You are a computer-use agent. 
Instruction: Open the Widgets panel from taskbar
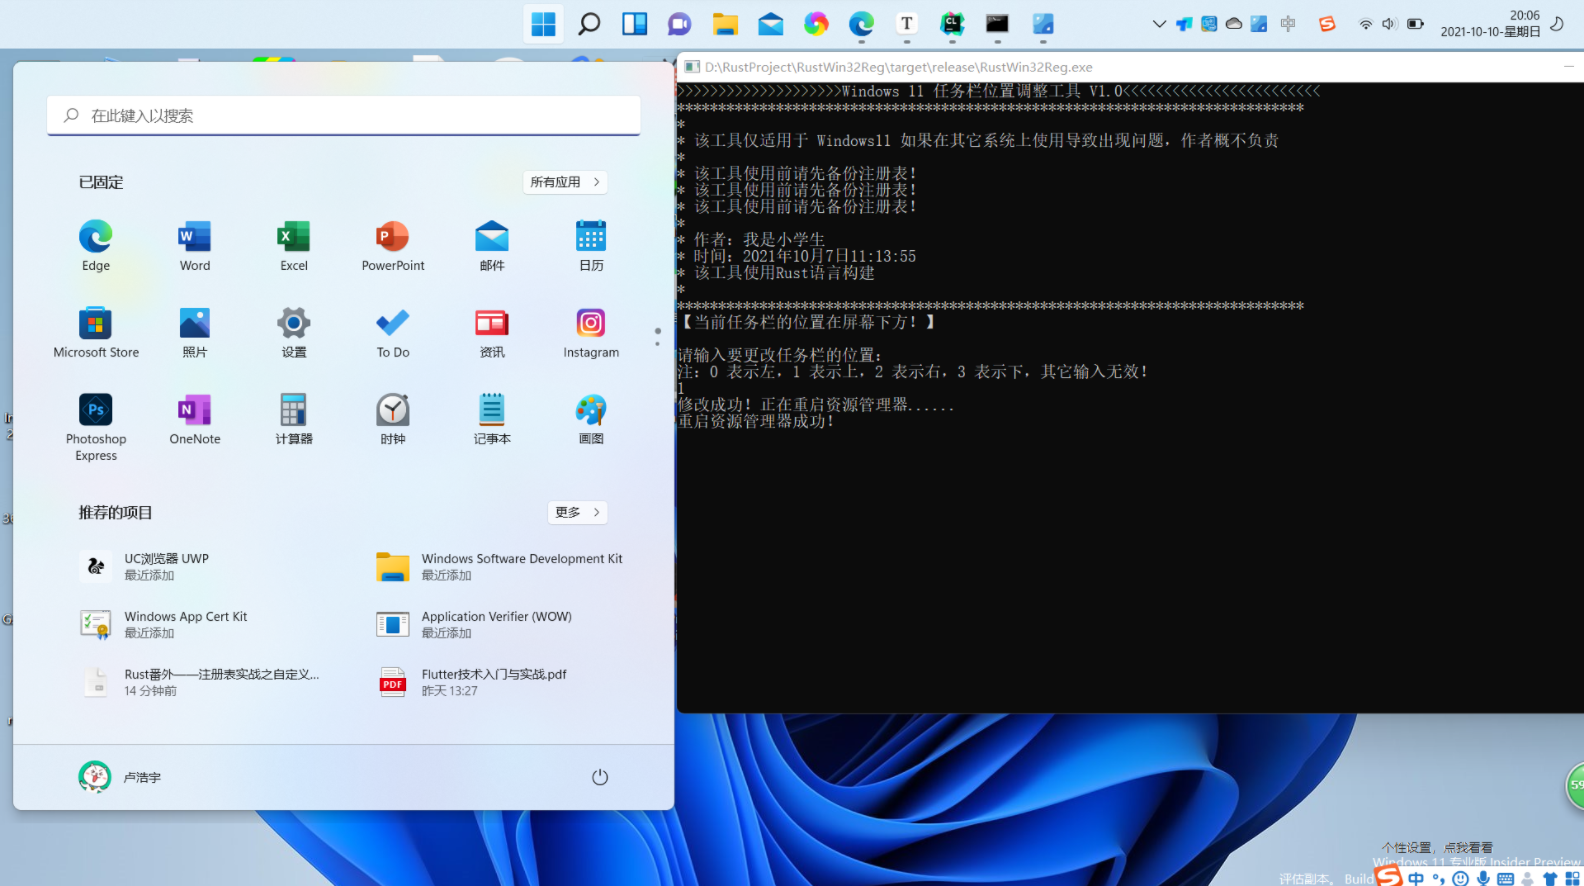(634, 24)
